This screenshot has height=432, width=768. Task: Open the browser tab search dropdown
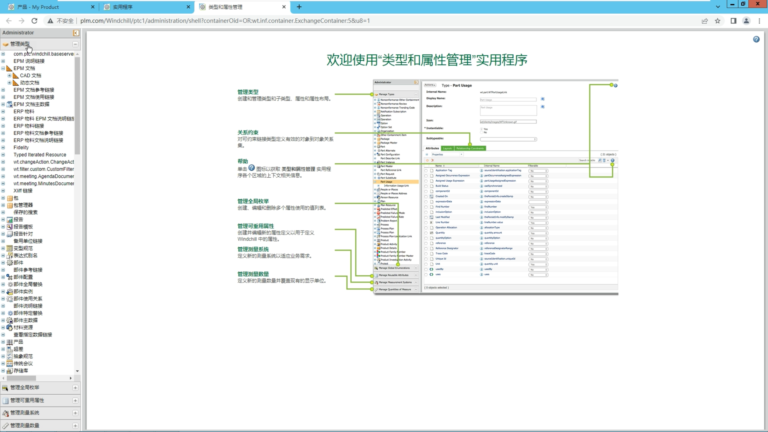[718, 7]
